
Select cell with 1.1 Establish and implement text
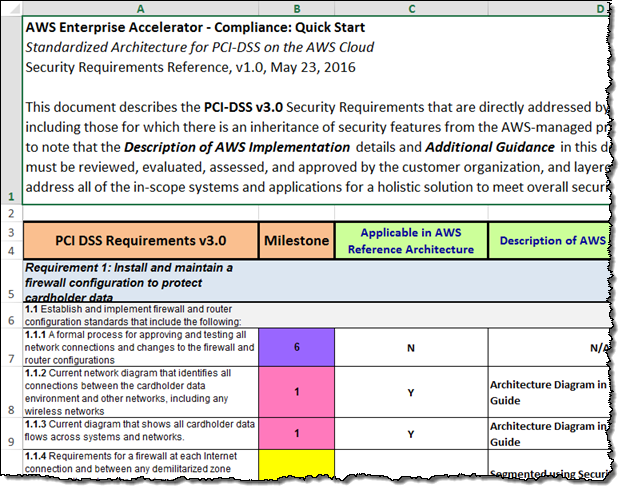tap(140, 316)
